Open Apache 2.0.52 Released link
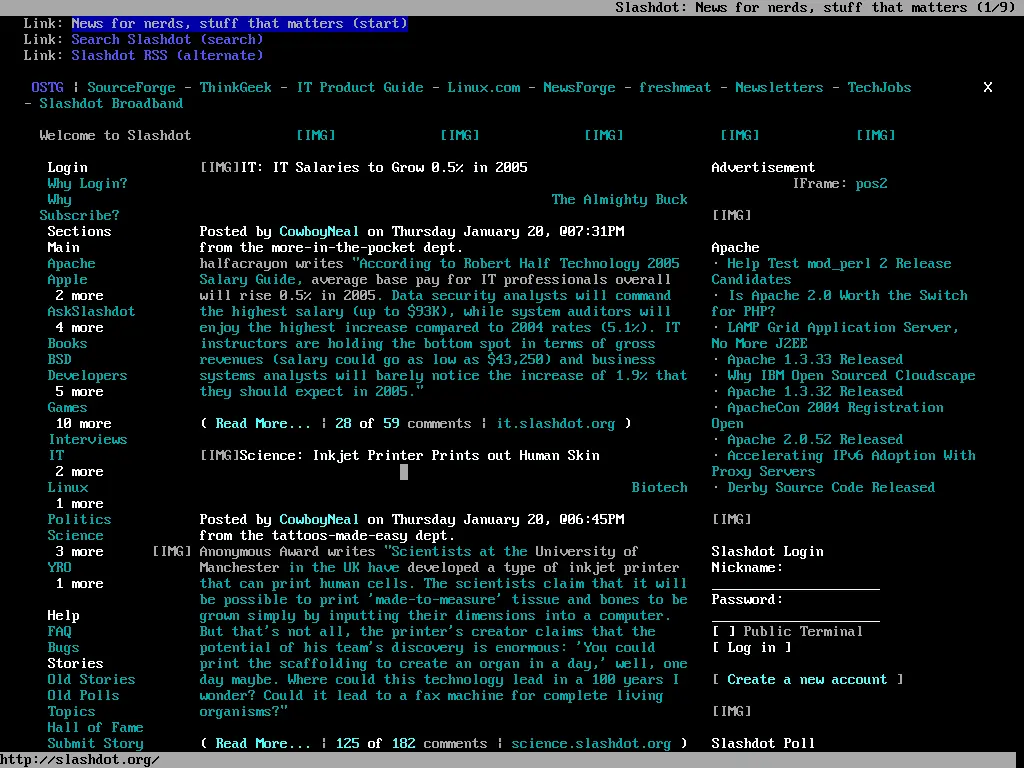Viewport: 1024px width, 768px height. [x=815, y=440]
